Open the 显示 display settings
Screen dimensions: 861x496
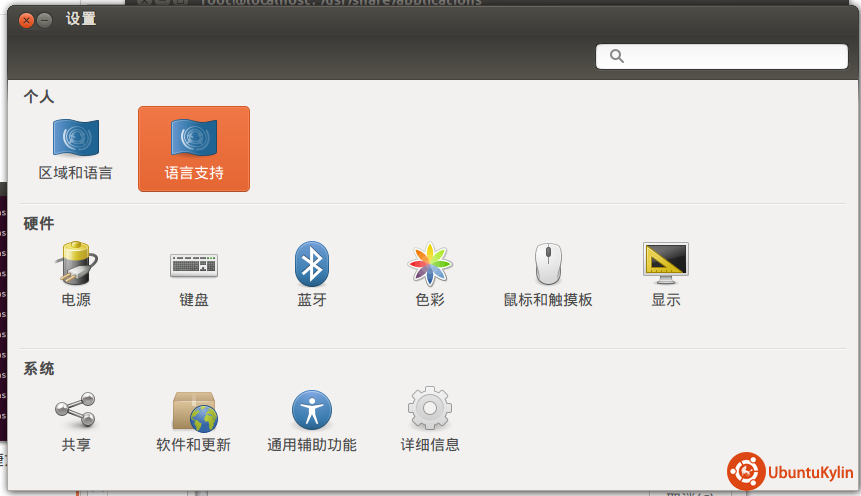pyautogui.click(x=666, y=274)
